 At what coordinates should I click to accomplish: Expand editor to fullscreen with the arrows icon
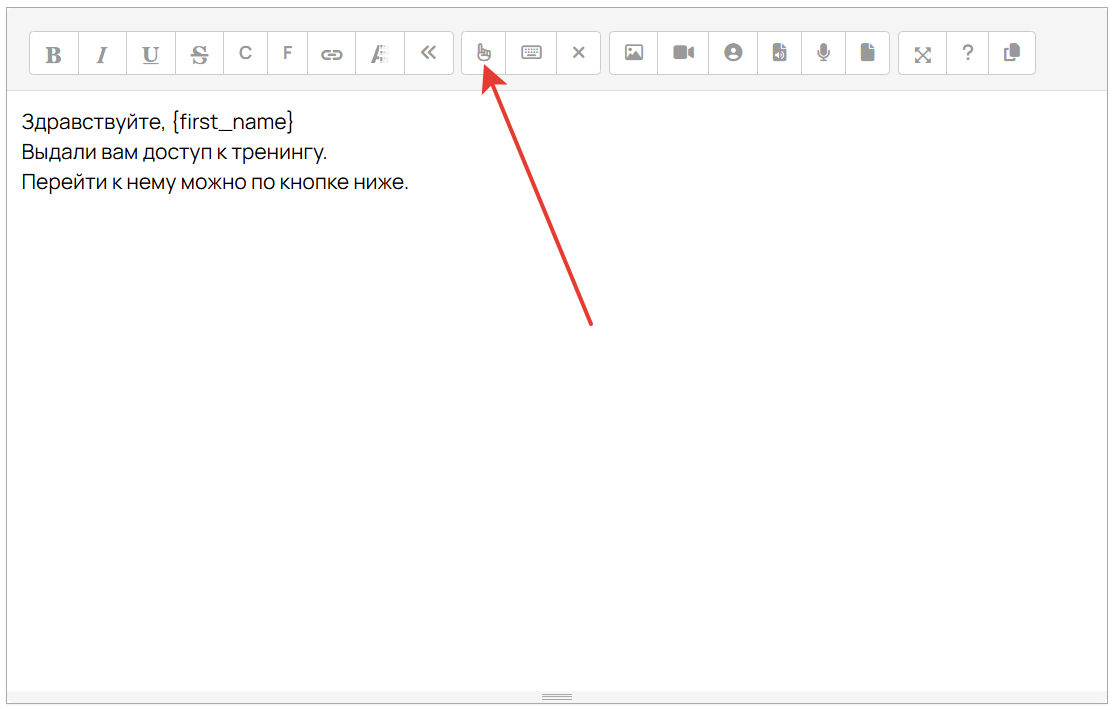pyautogui.click(x=923, y=53)
